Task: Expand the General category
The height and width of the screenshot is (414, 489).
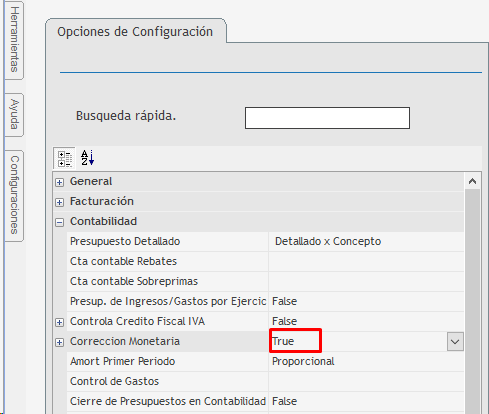Action: 60,182
